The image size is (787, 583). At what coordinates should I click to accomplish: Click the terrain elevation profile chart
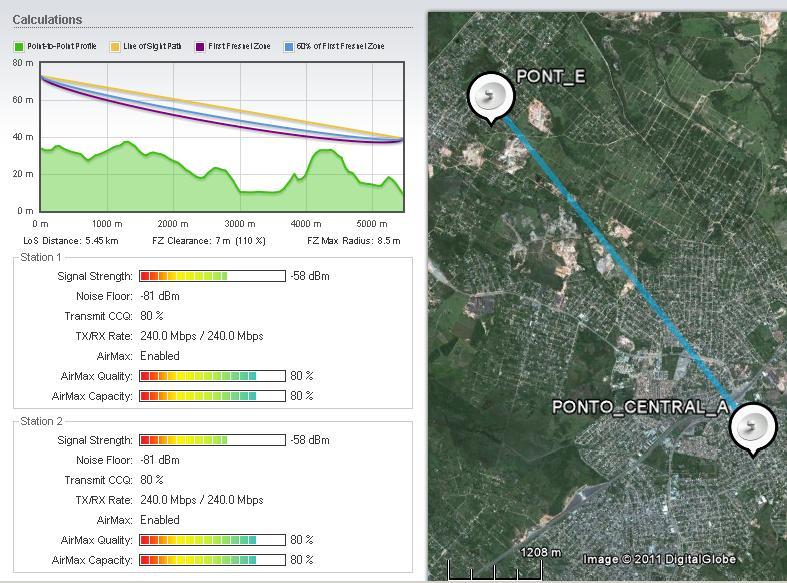pyautogui.click(x=222, y=136)
